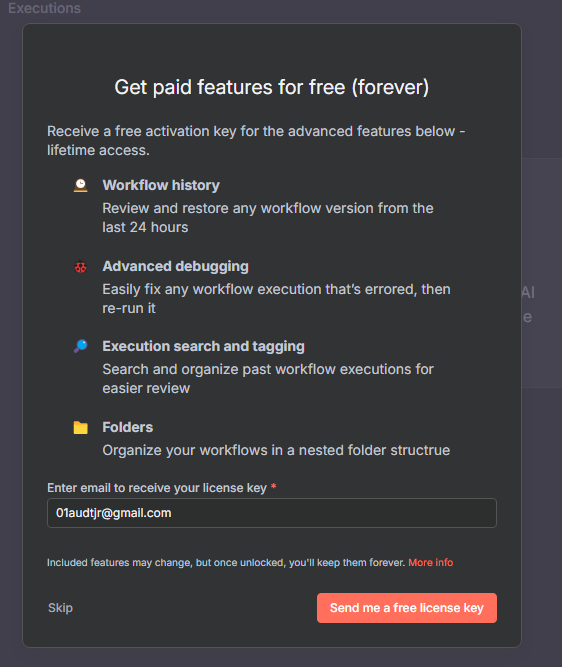Focus the license key email field
The image size is (562, 667).
click(272, 513)
